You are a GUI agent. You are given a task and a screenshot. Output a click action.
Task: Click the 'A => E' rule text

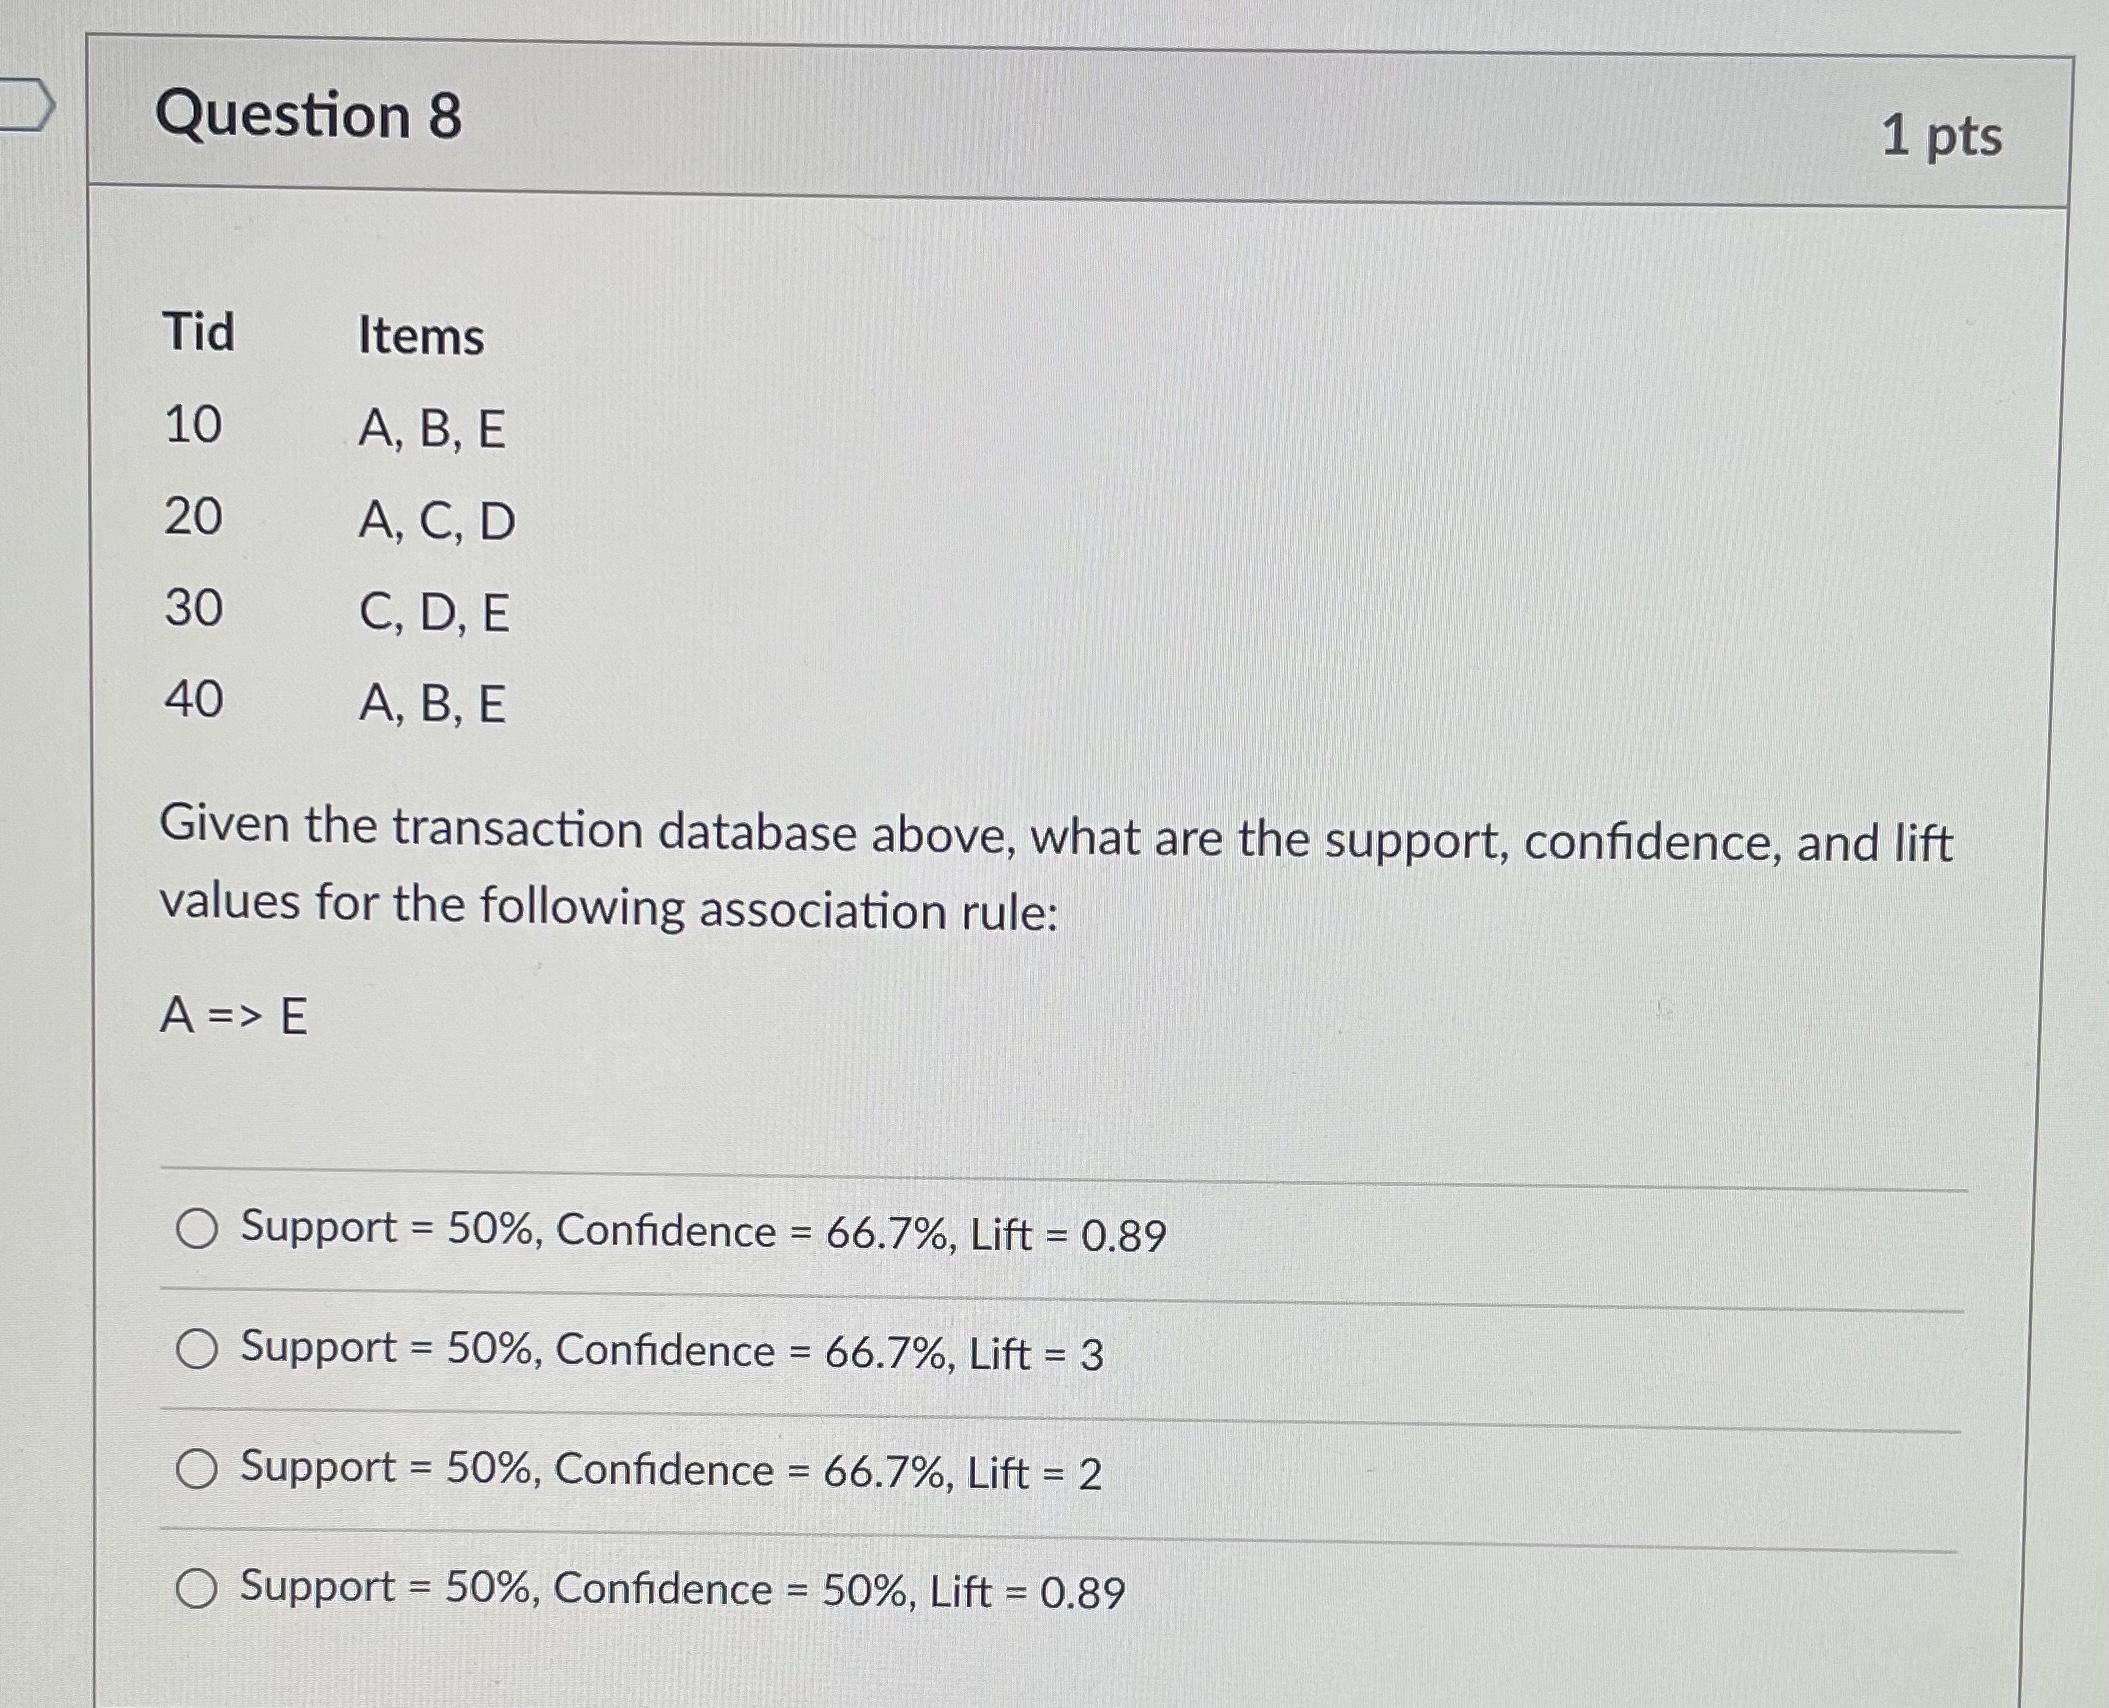point(231,1017)
